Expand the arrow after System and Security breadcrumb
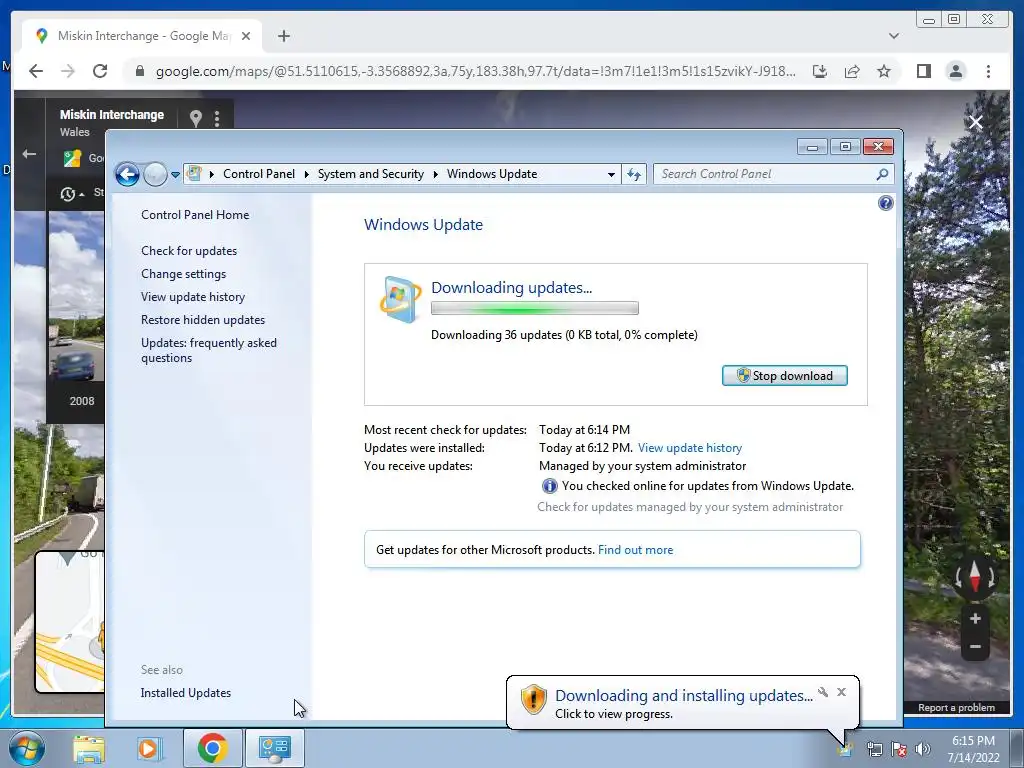The width and height of the screenshot is (1024, 768). tap(436, 174)
